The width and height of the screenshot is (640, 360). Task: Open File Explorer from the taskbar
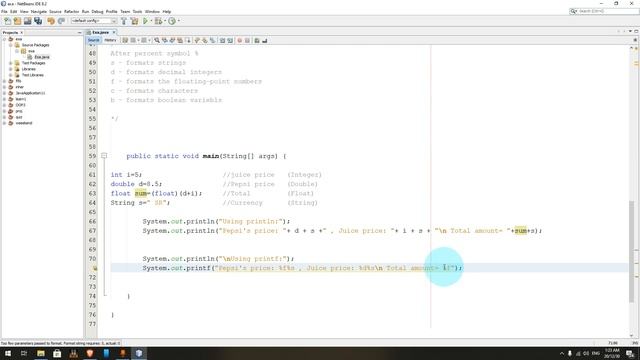[x=41, y=353]
